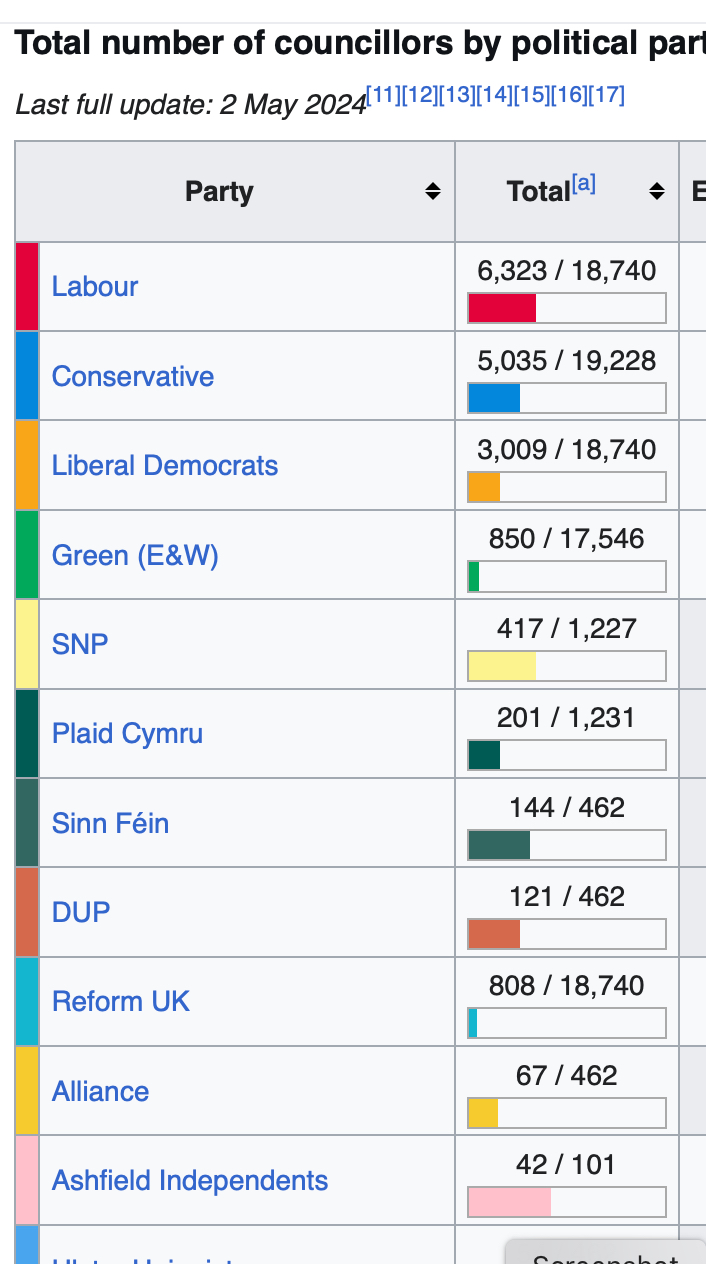Viewport: 706px width, 1264px height.
Task: Follow the DUP link
Action: pyautogui.click(x=81, y=912)
